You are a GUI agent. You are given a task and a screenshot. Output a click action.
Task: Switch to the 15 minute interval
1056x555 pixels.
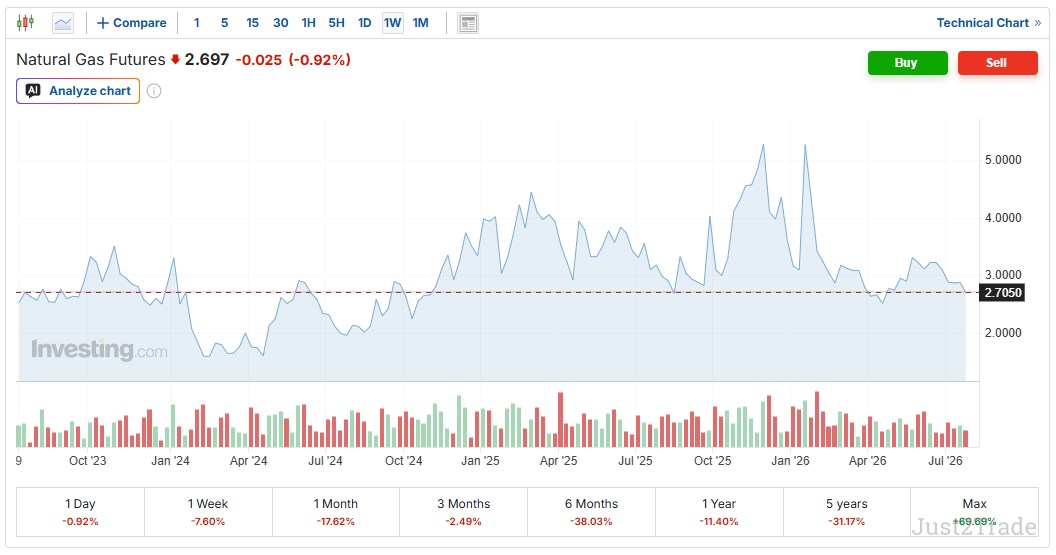pyautogui.click(x=253, y=23)
